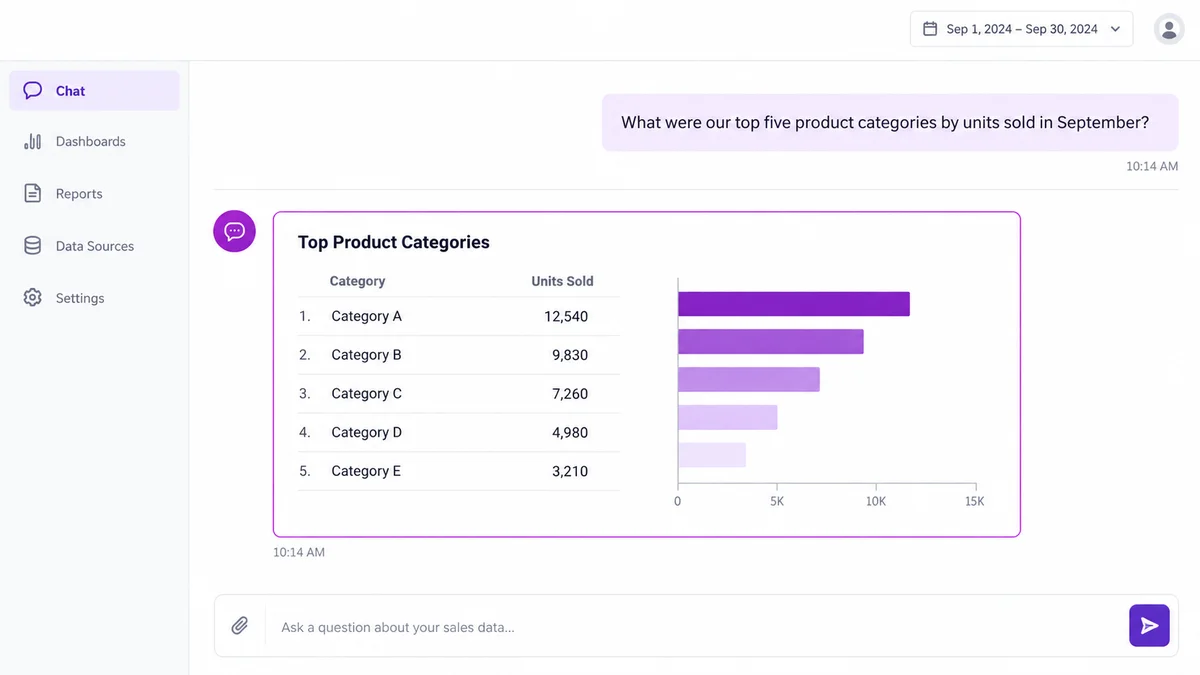Click the paperclip attachment icon
This screenshot has height=675, width=1200.
coord(240,626)
